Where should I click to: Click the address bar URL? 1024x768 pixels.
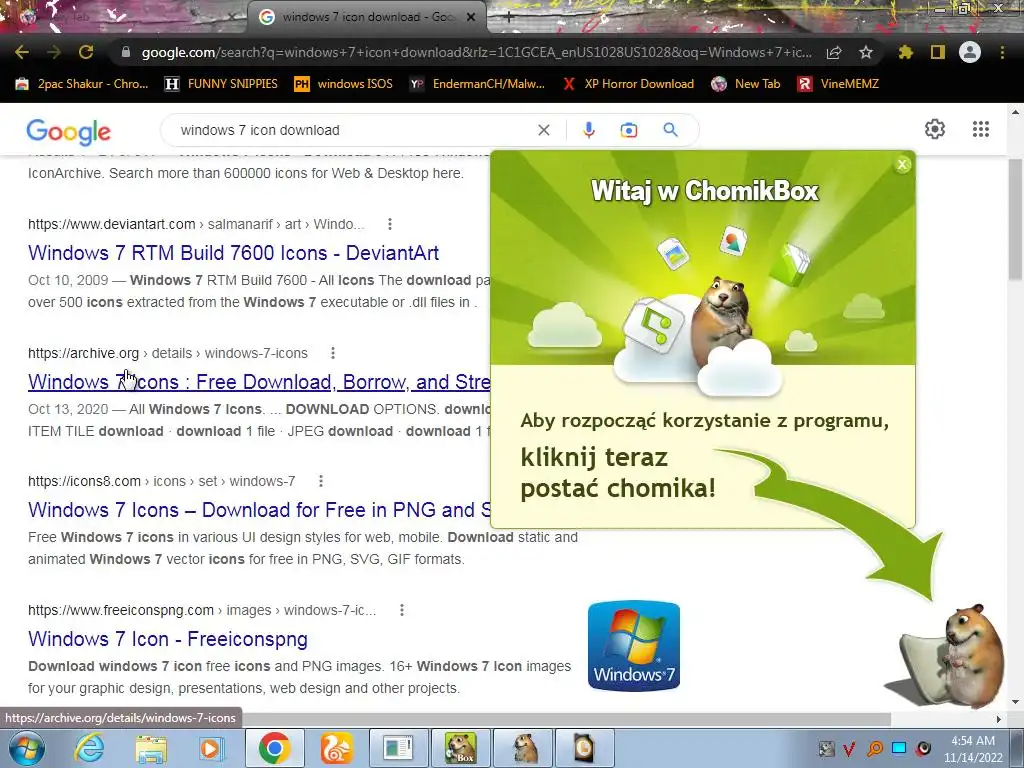477,52
